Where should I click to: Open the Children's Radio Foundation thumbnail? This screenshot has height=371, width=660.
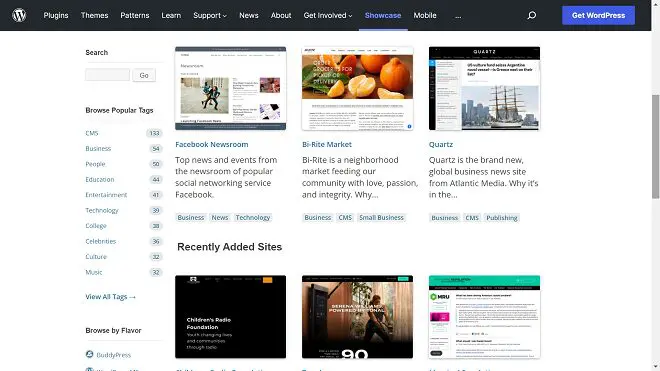click(x=230, y=317)
